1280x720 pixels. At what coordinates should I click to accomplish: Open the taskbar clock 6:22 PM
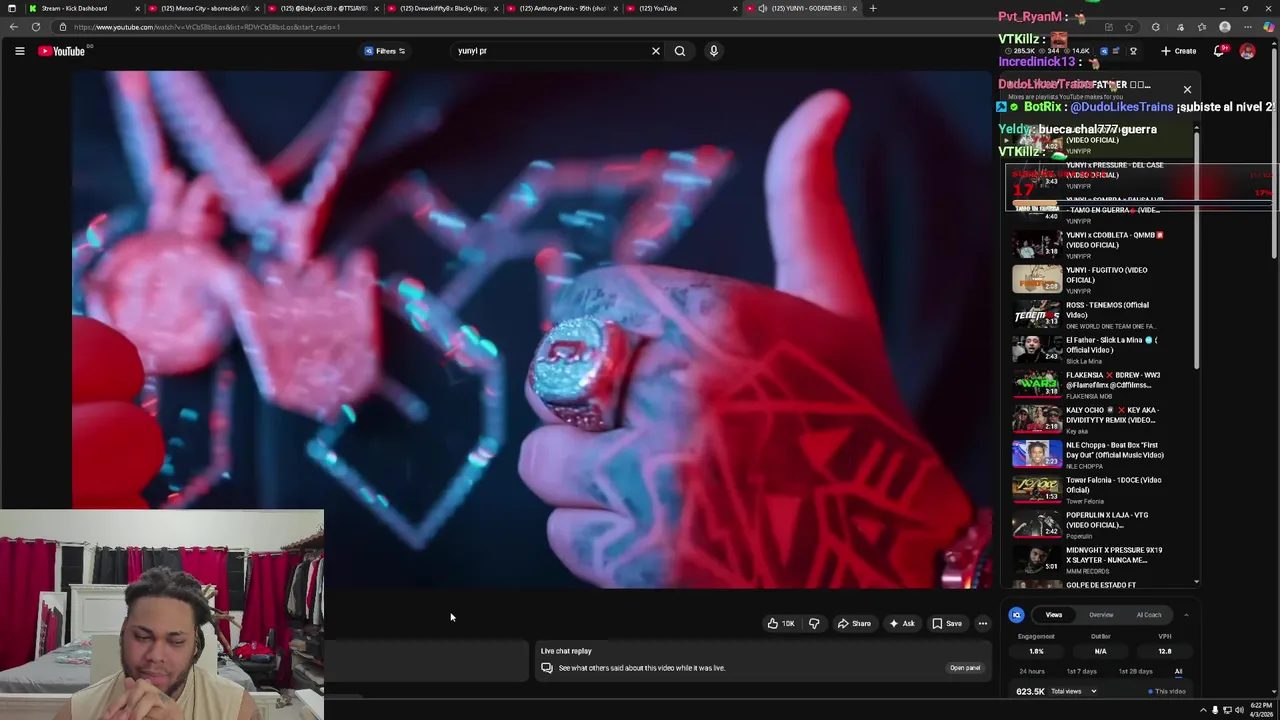point(1259,710)
